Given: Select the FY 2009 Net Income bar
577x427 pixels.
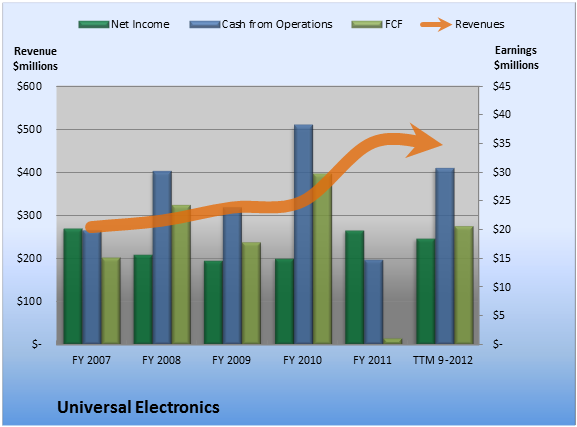Looking at the screenshot, I should [x=213, y=303].
